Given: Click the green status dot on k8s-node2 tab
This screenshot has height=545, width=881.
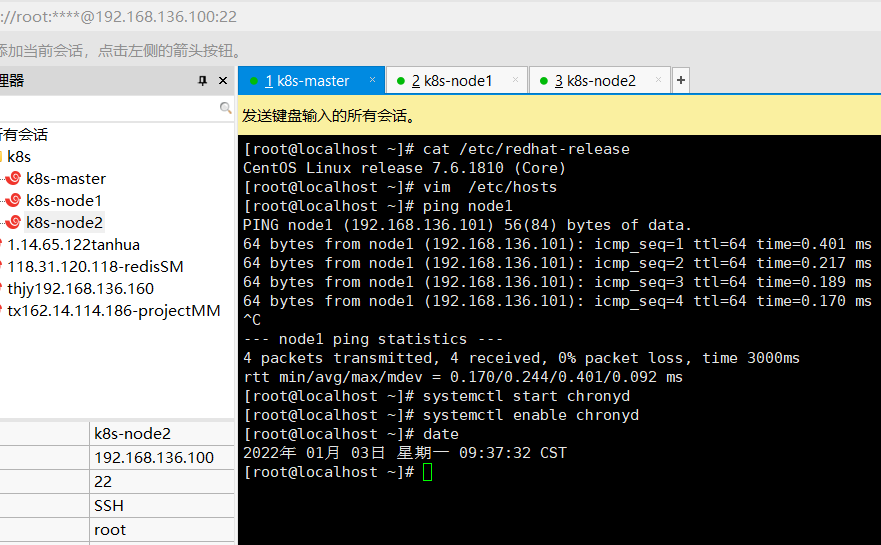Looking at the screenshot, I should [543, 81].
